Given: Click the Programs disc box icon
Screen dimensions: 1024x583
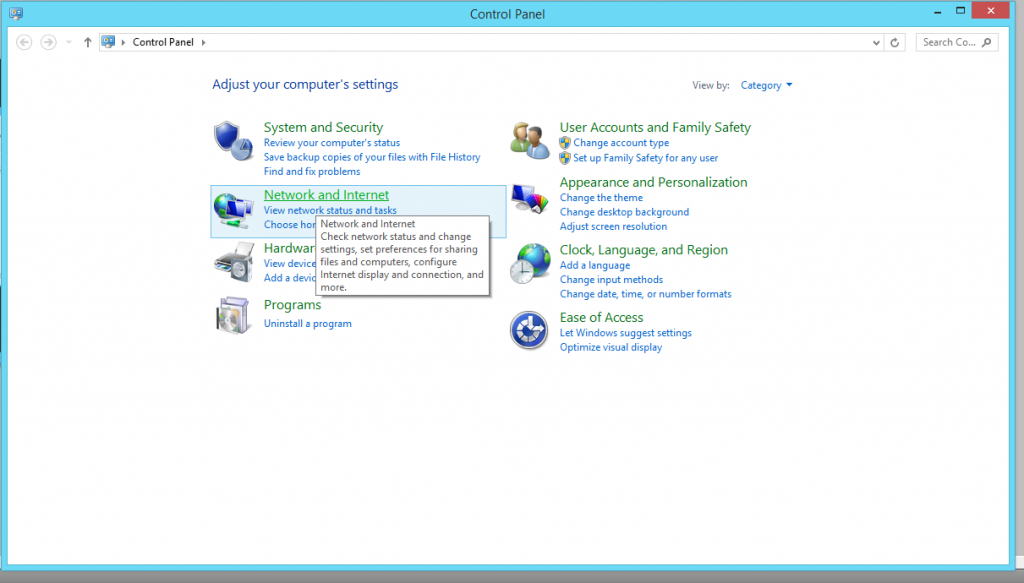Looking at the screenshot, I should click(235, 315).
